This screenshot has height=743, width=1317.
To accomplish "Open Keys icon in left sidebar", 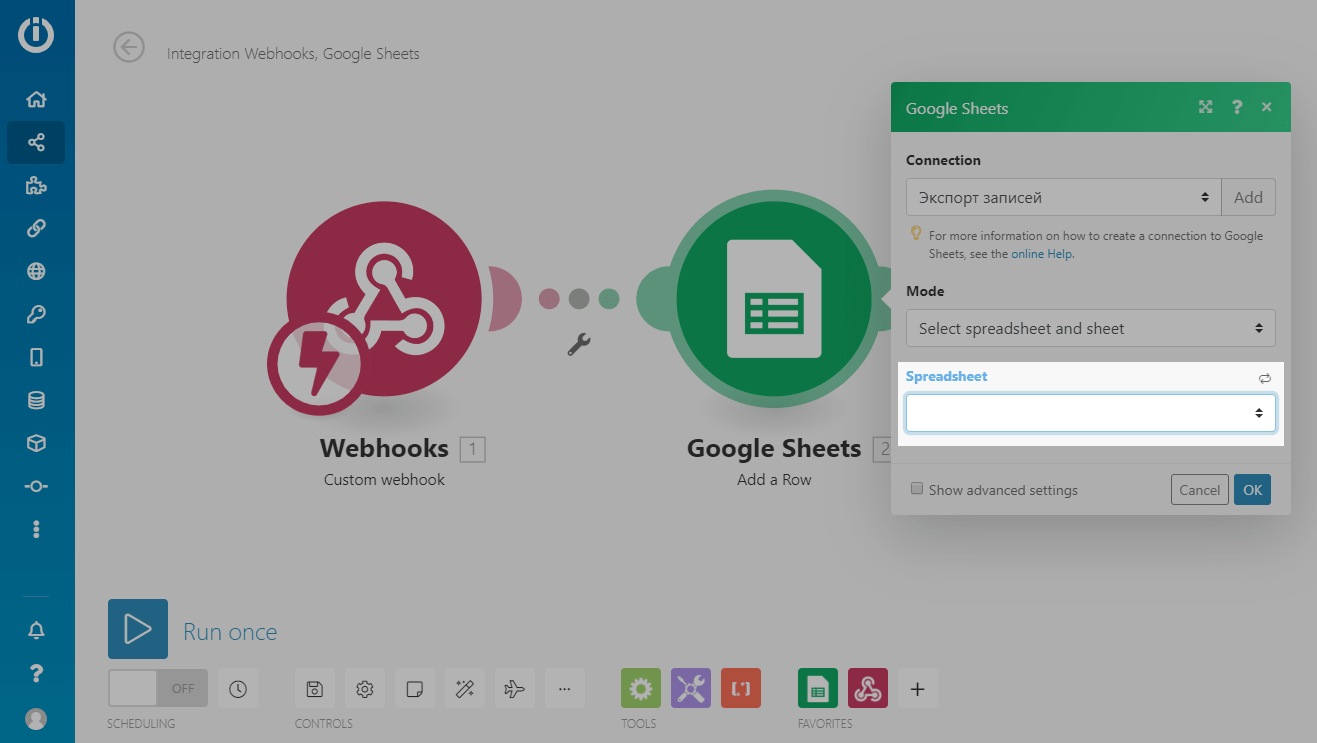I will pyautogui.click(x=36, y=314).
